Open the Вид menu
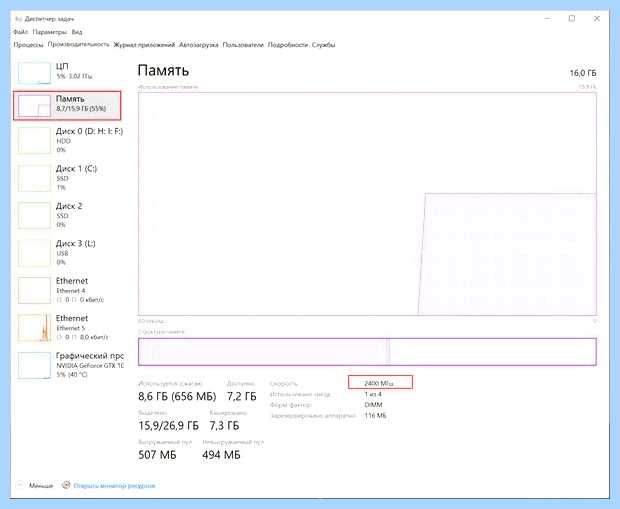This screenshot has height=509, width=620. [x=77, y=32]
